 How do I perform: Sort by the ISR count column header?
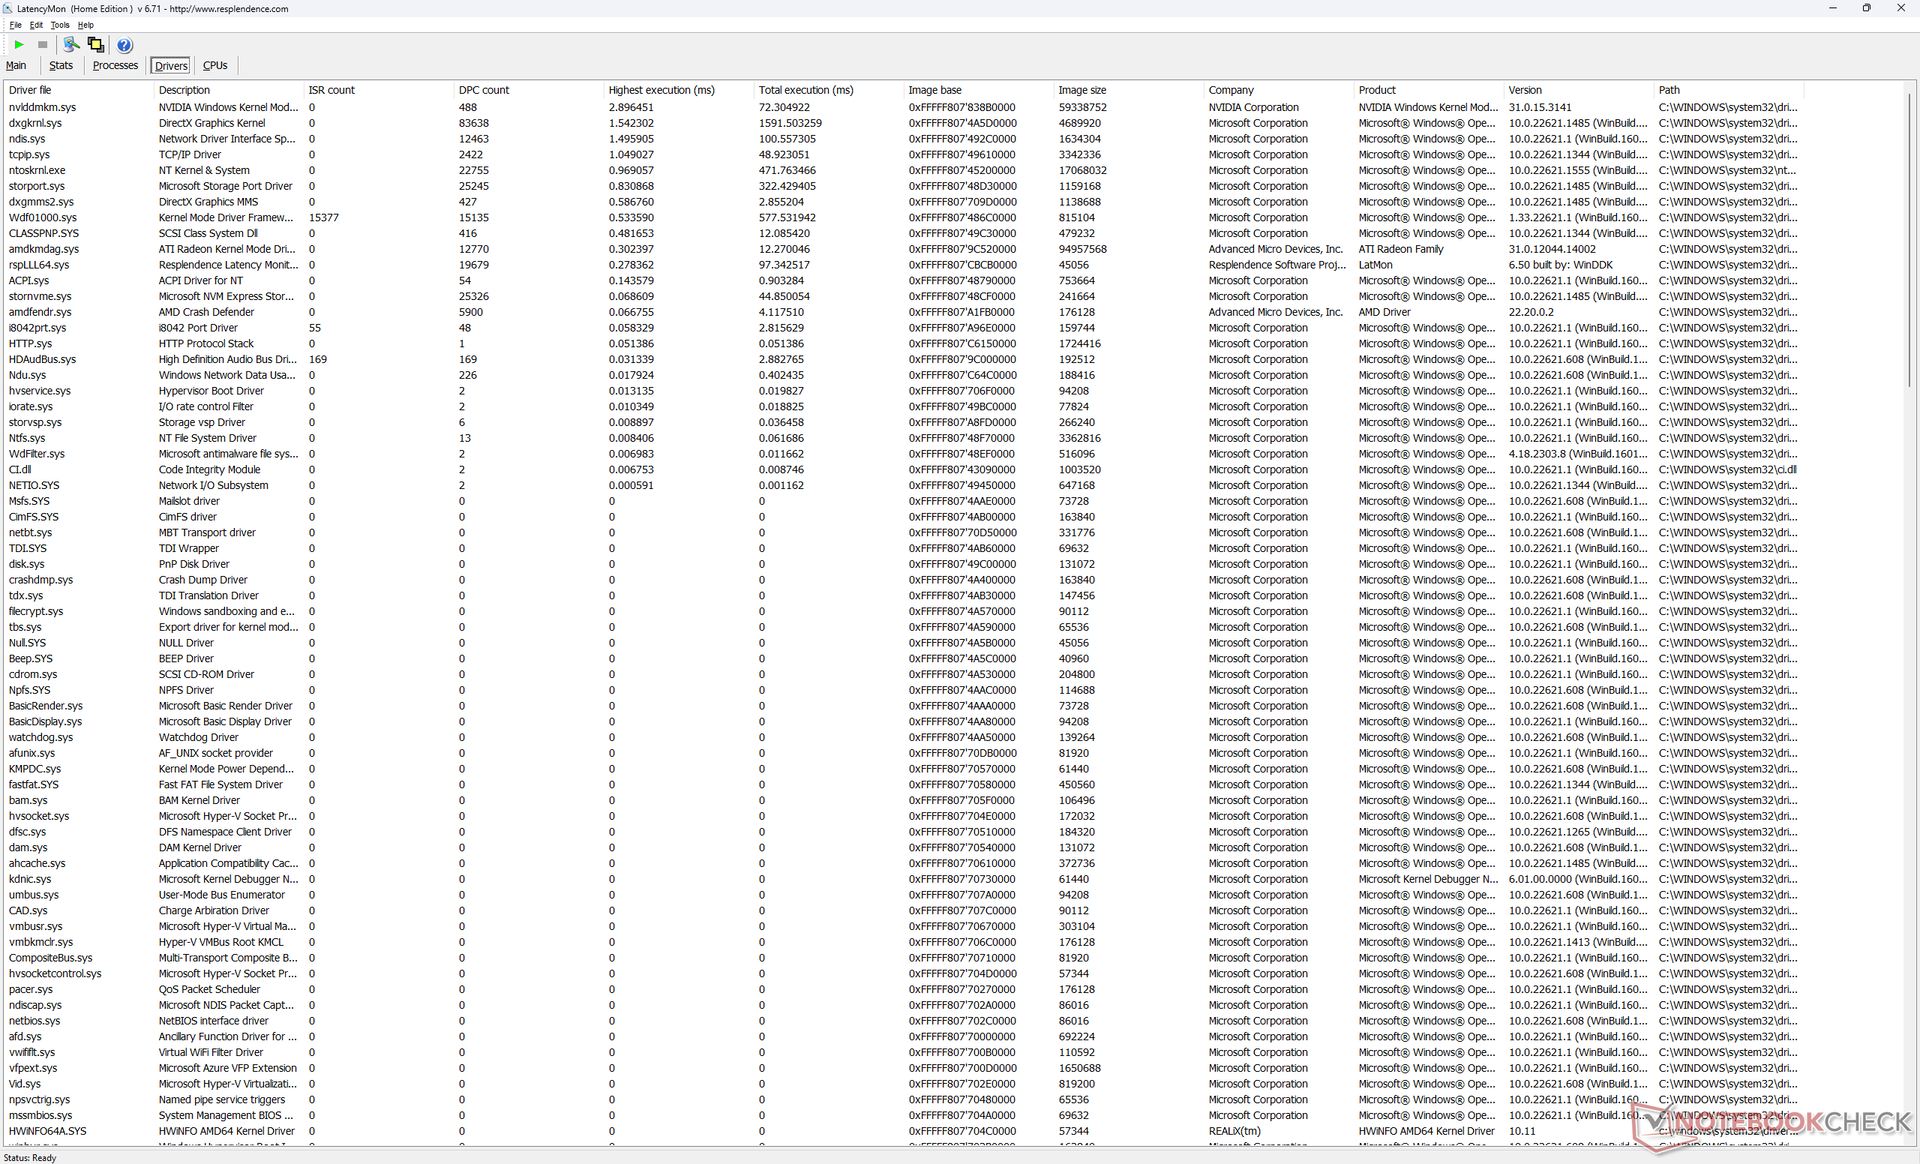point(379,90)
